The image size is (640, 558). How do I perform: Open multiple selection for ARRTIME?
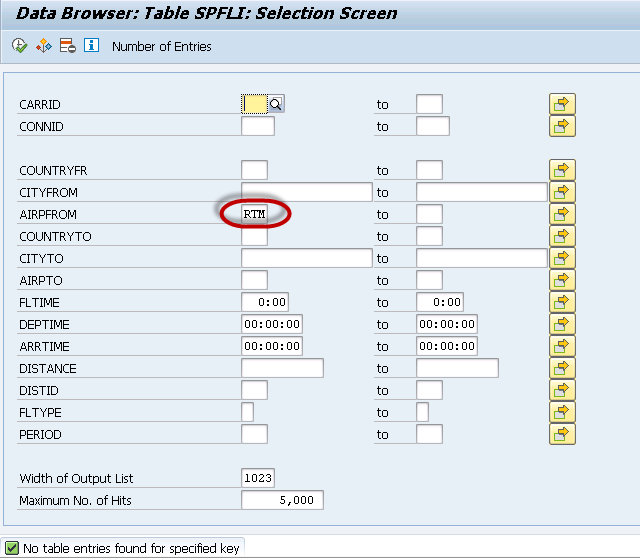[x=562, y=347]
